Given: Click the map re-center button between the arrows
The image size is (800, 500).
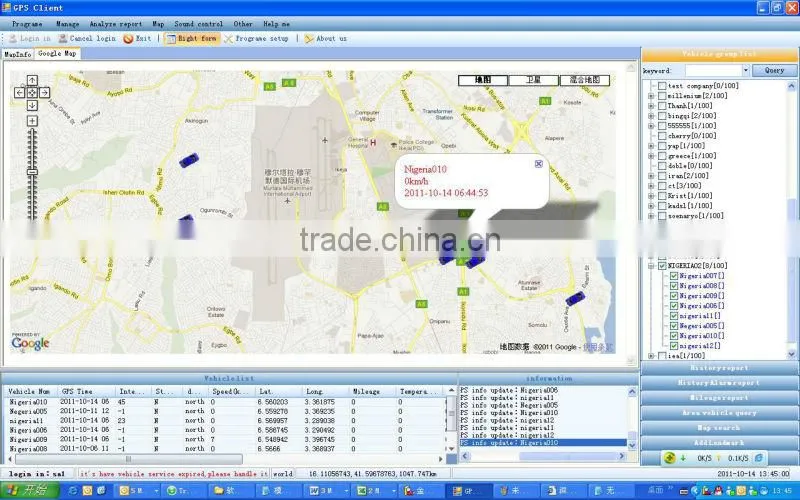Looking at the screenshot, I should [x=32, y=92].
